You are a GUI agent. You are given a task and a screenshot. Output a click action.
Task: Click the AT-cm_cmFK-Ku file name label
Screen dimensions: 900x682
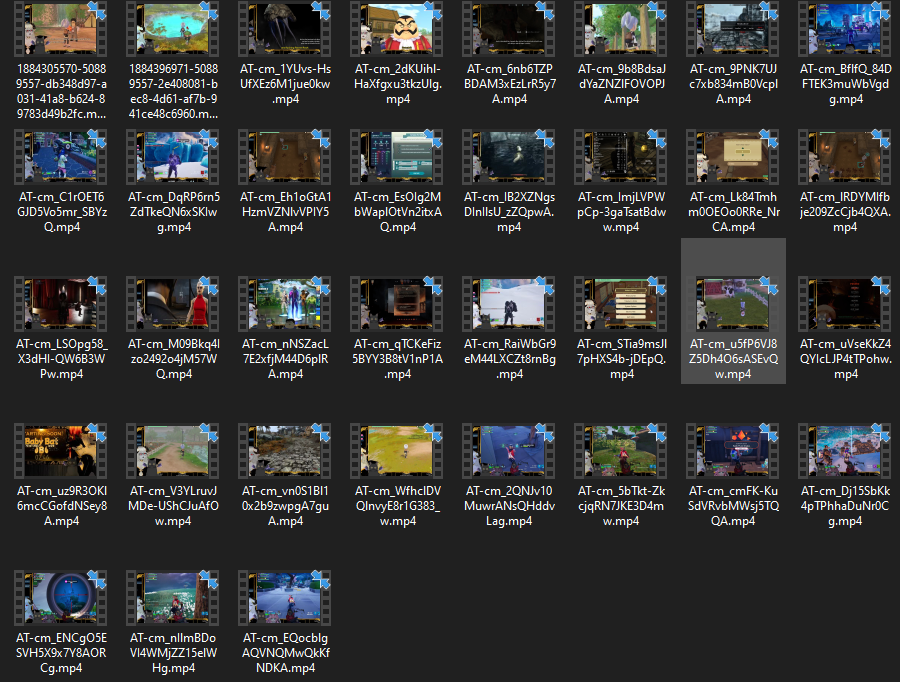click(x=733, y=506)
